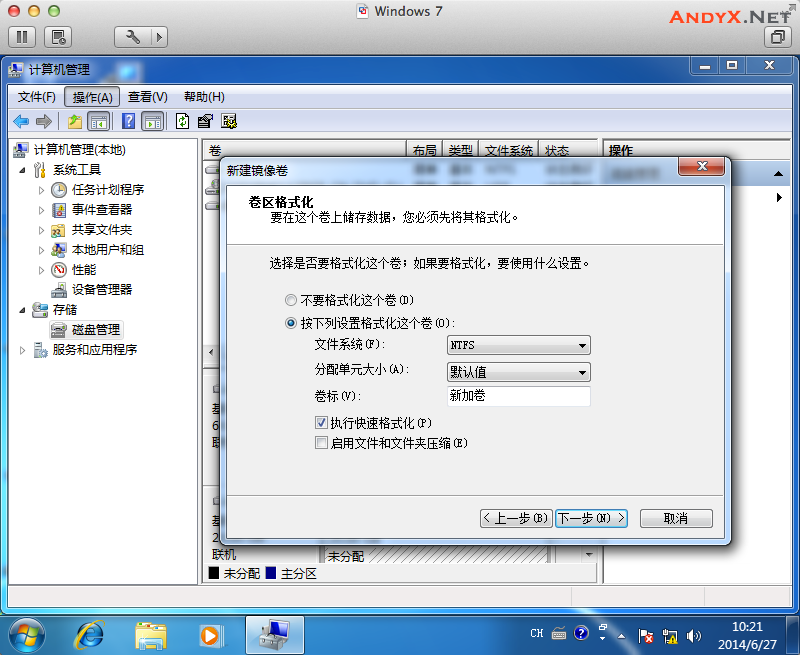The height and width of the screenshot is (655, 800).
Task: Sort by the 文件系统 column header
Action: (509, 150)
